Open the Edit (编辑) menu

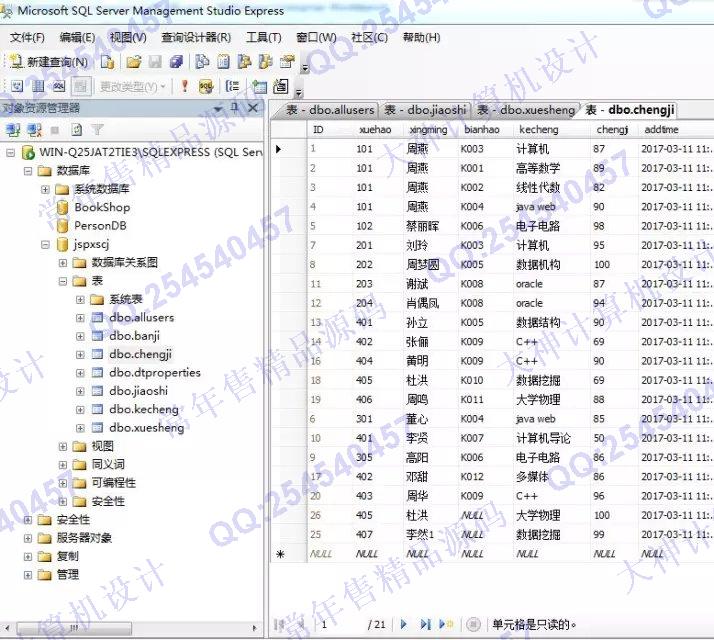point(77,37)
